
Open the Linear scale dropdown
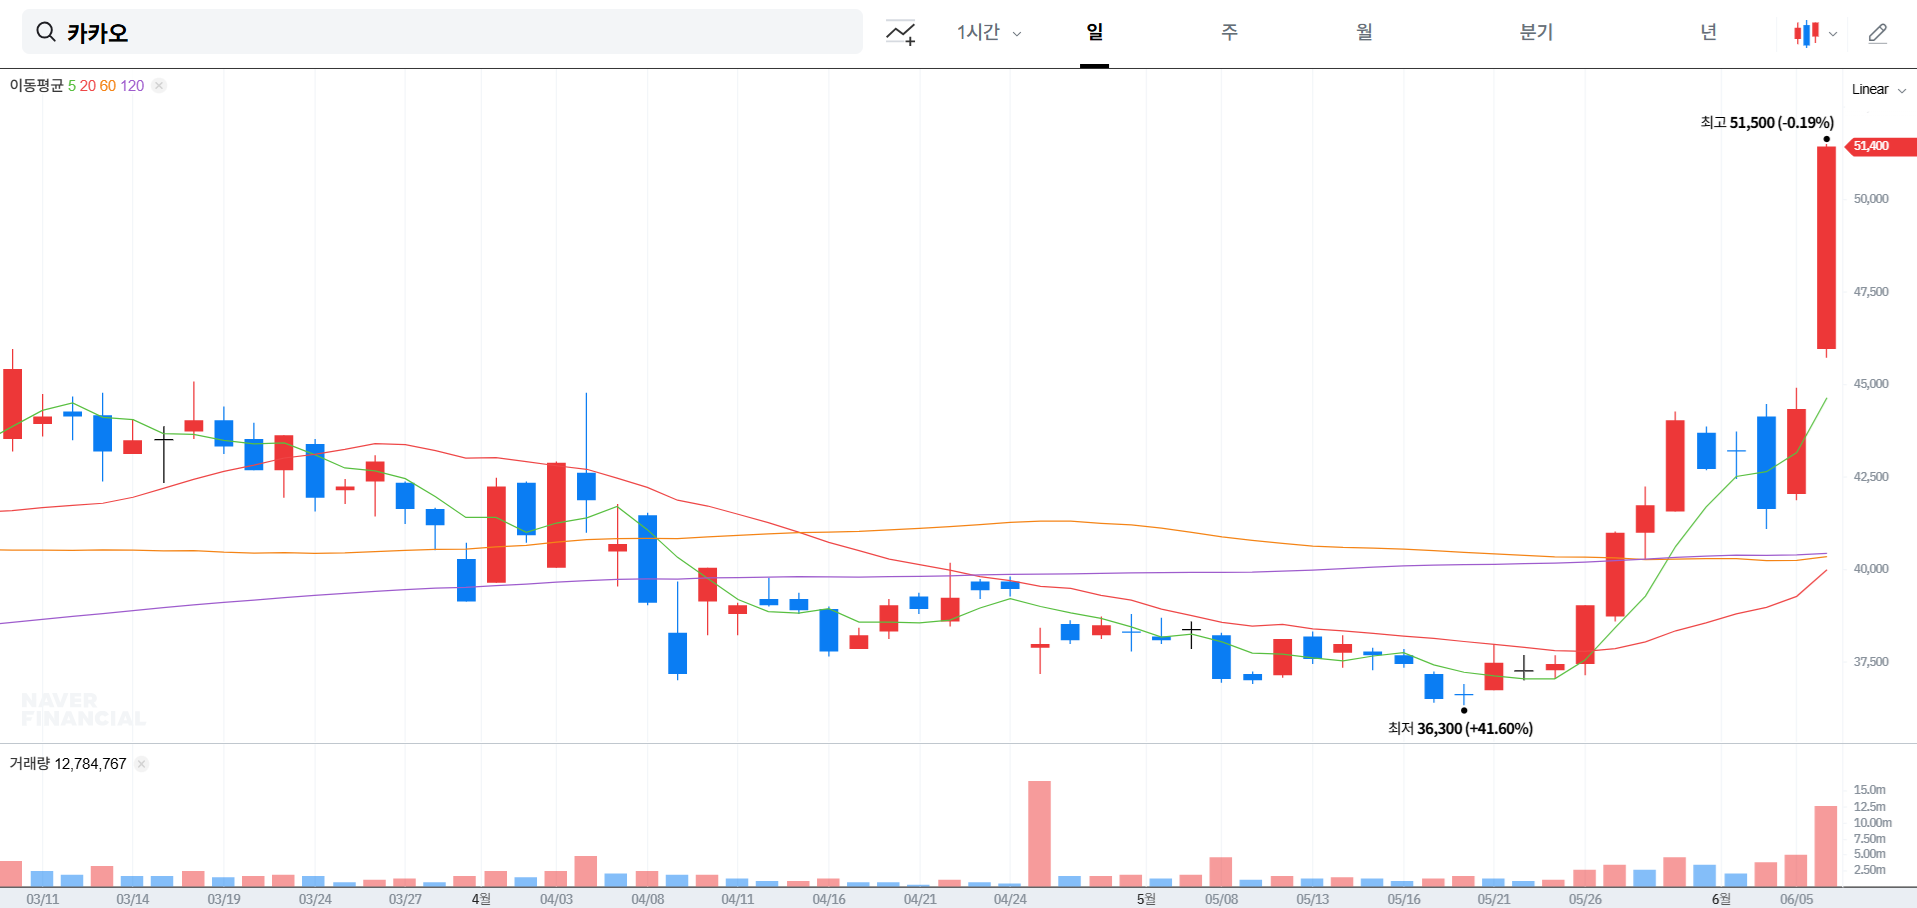coord(1879,89)
